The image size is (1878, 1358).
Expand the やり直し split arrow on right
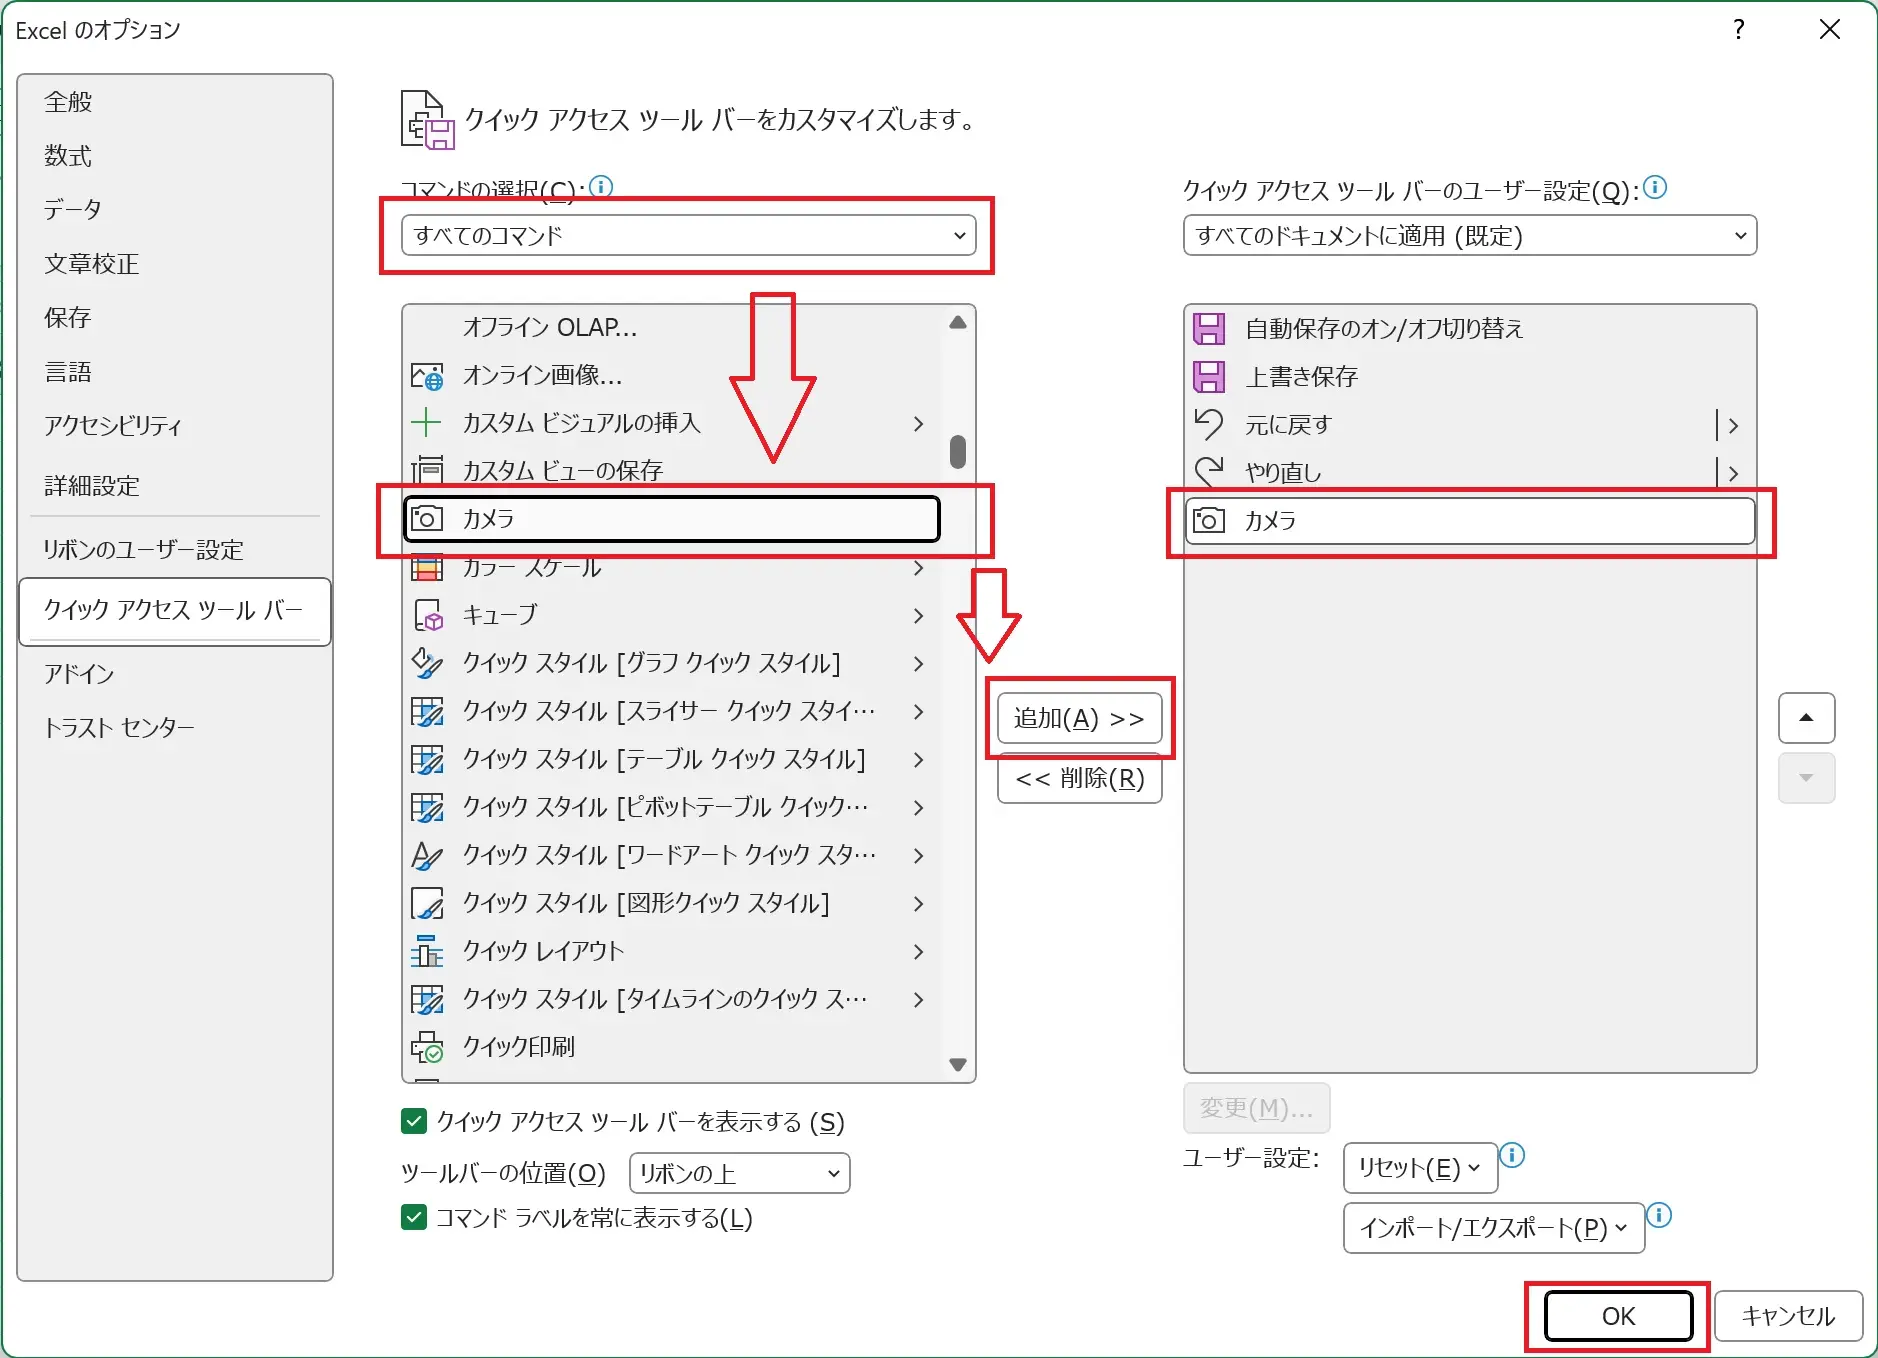pos(1733,472)
